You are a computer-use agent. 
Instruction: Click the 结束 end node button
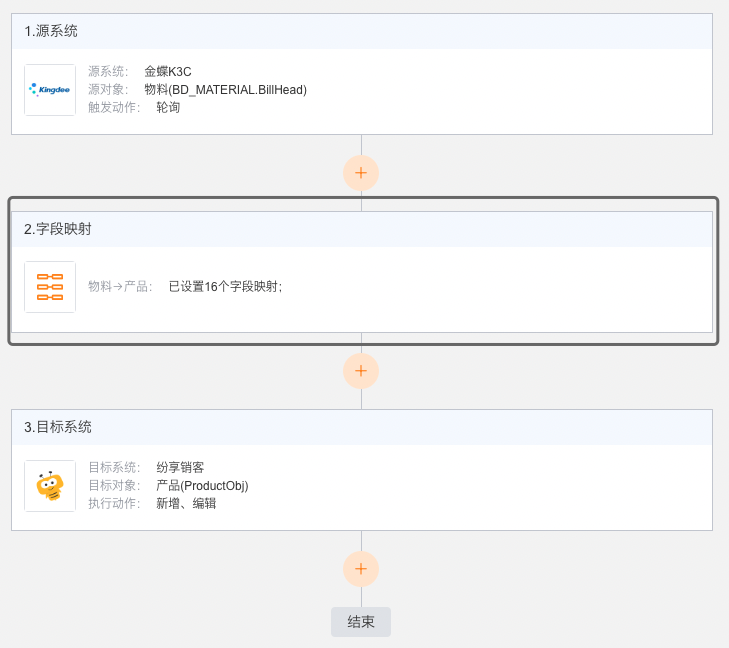click(361, 622)
